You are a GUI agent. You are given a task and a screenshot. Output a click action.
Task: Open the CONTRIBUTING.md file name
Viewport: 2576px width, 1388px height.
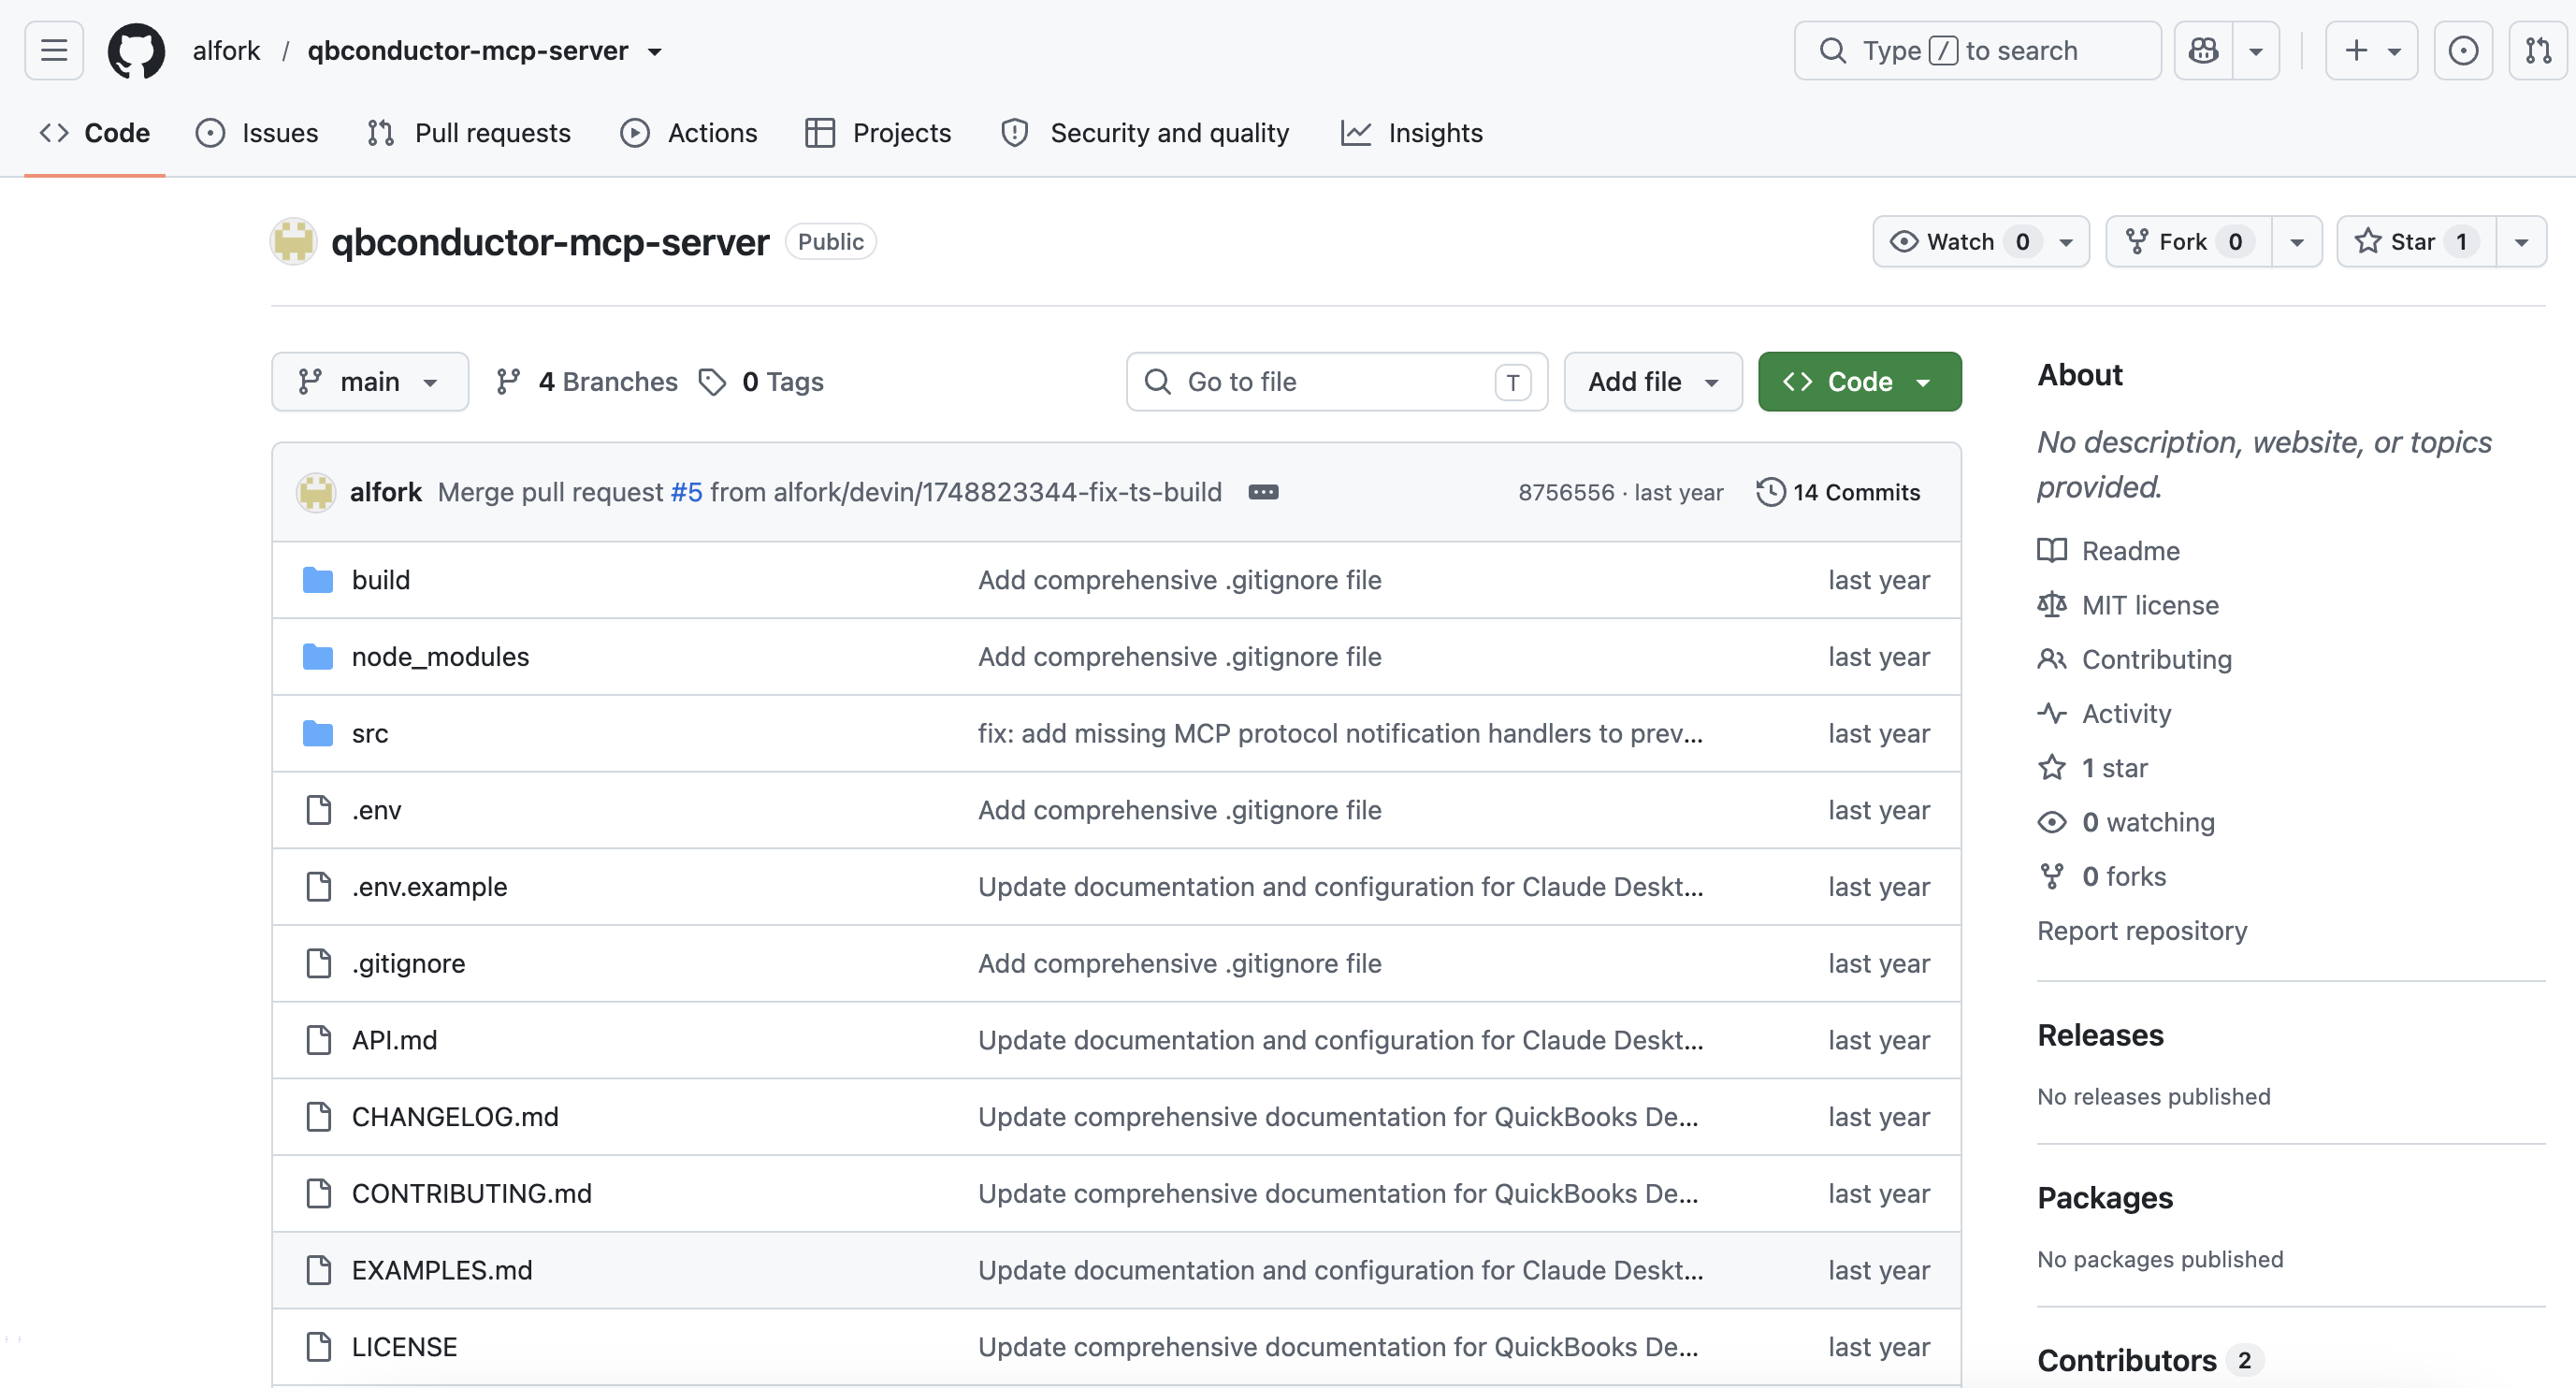point(472,1194)
